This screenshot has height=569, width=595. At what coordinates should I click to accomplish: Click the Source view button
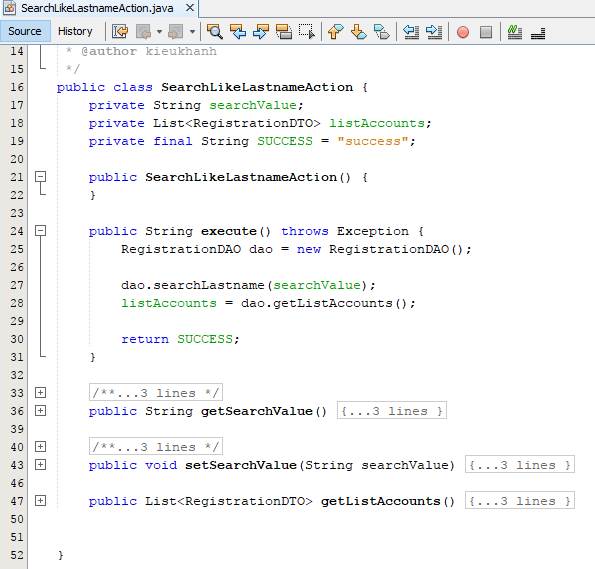pos(25,31)
